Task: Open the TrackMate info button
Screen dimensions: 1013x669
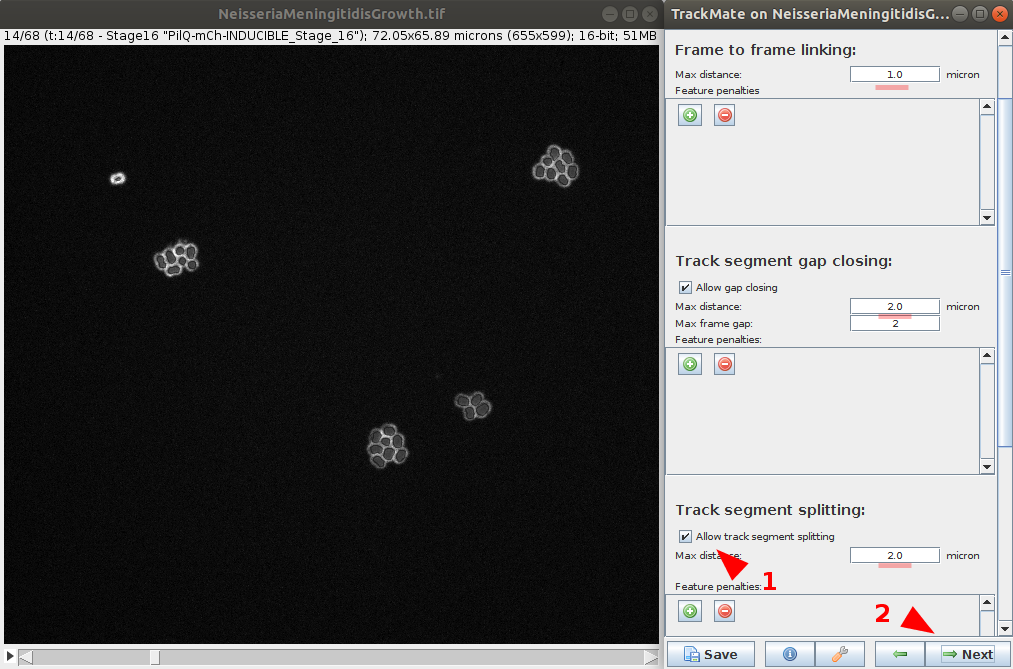Action: pyautogui.click(x=789, y=654)
